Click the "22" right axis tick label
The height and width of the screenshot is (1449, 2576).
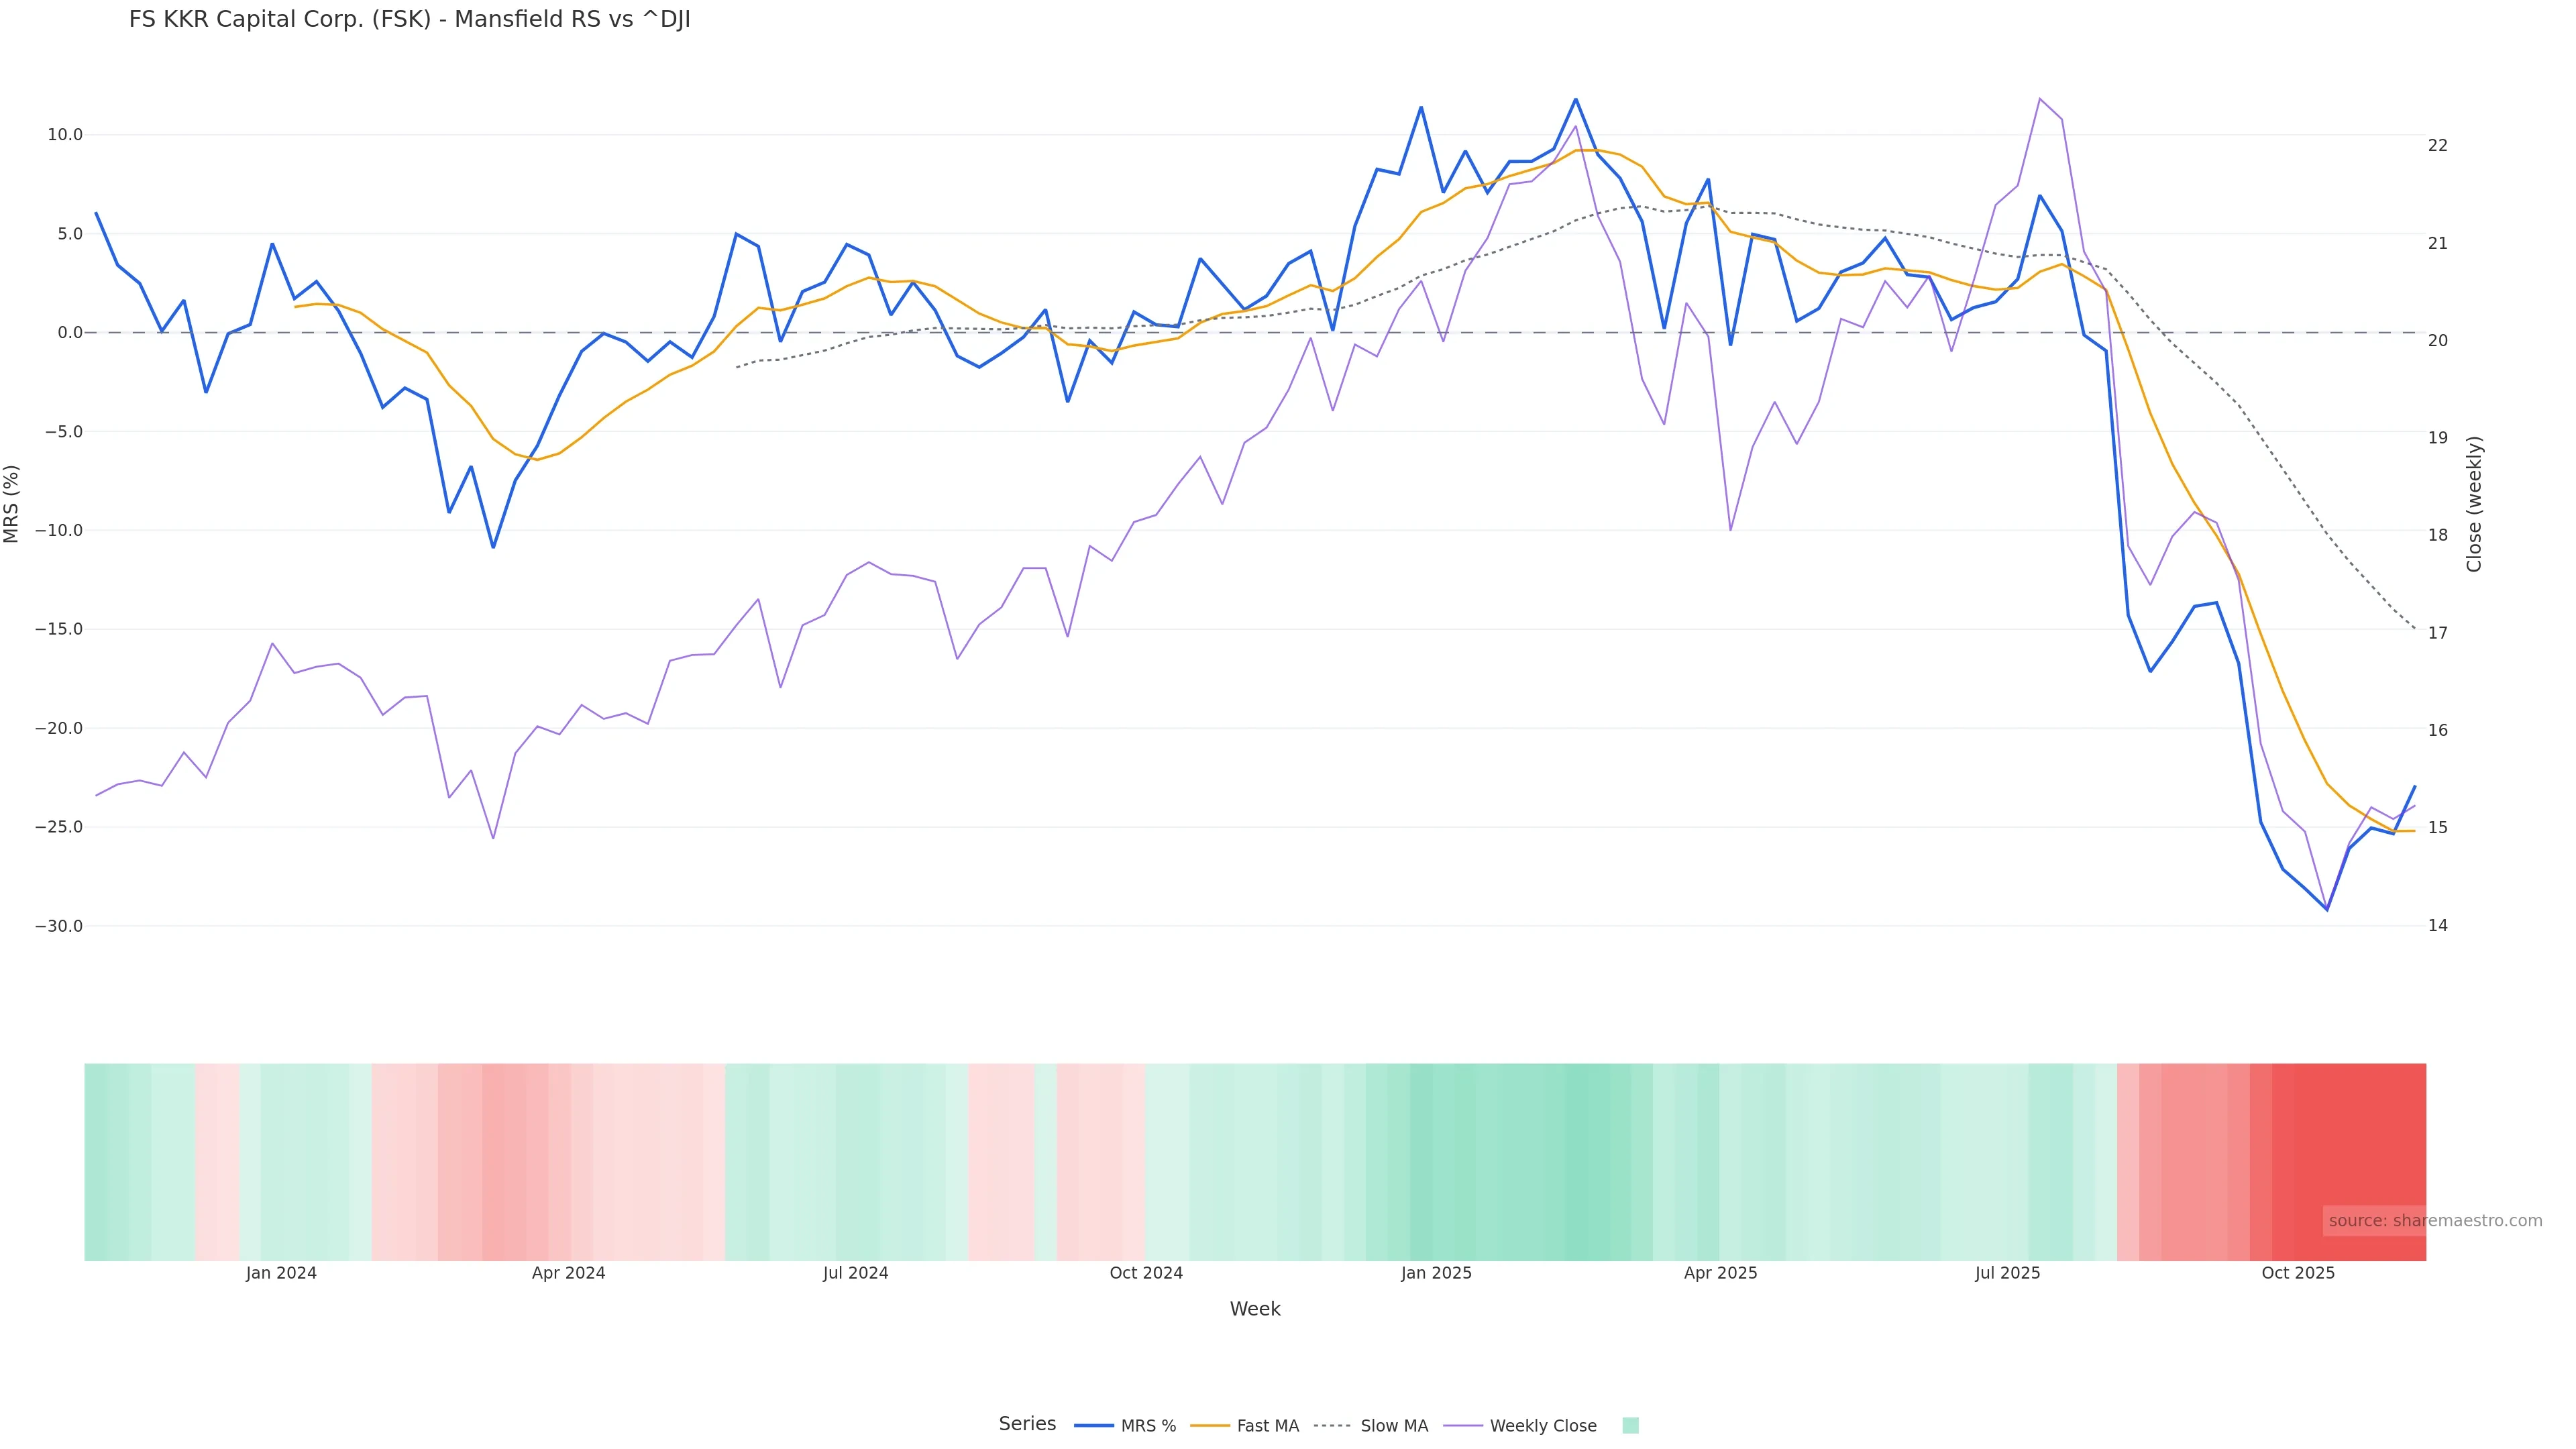(2437, 146)
